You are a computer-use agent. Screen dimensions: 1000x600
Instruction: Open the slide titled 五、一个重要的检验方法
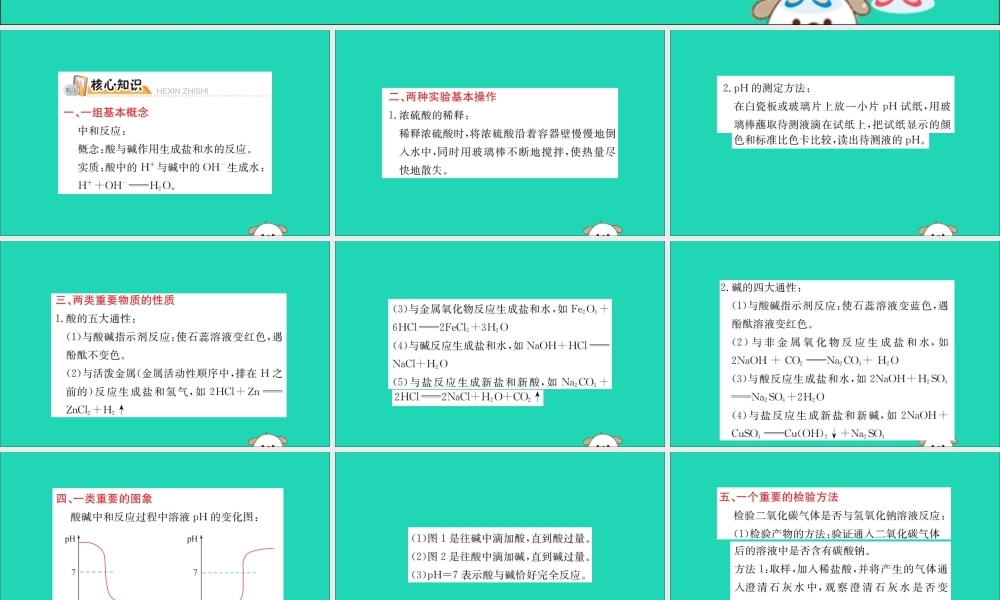pyautogui.click(x=835, y=526)
